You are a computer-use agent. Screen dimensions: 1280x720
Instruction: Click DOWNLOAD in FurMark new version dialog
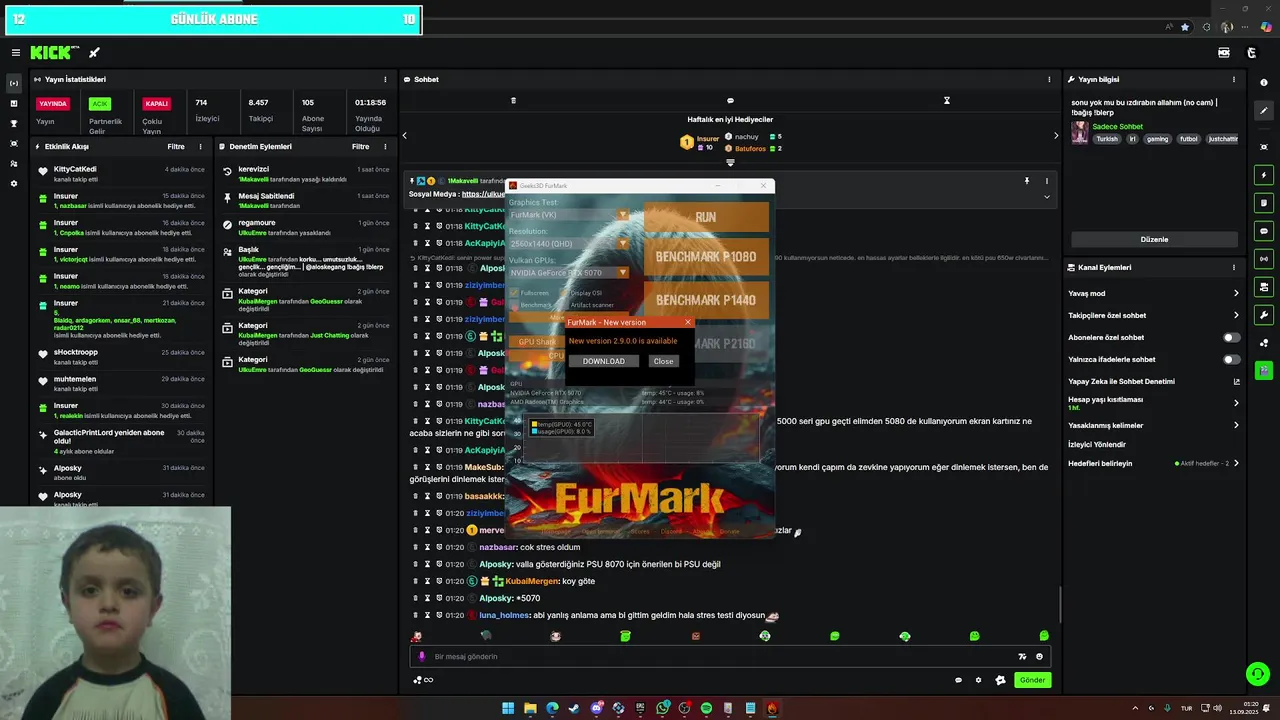click(604, 361)
